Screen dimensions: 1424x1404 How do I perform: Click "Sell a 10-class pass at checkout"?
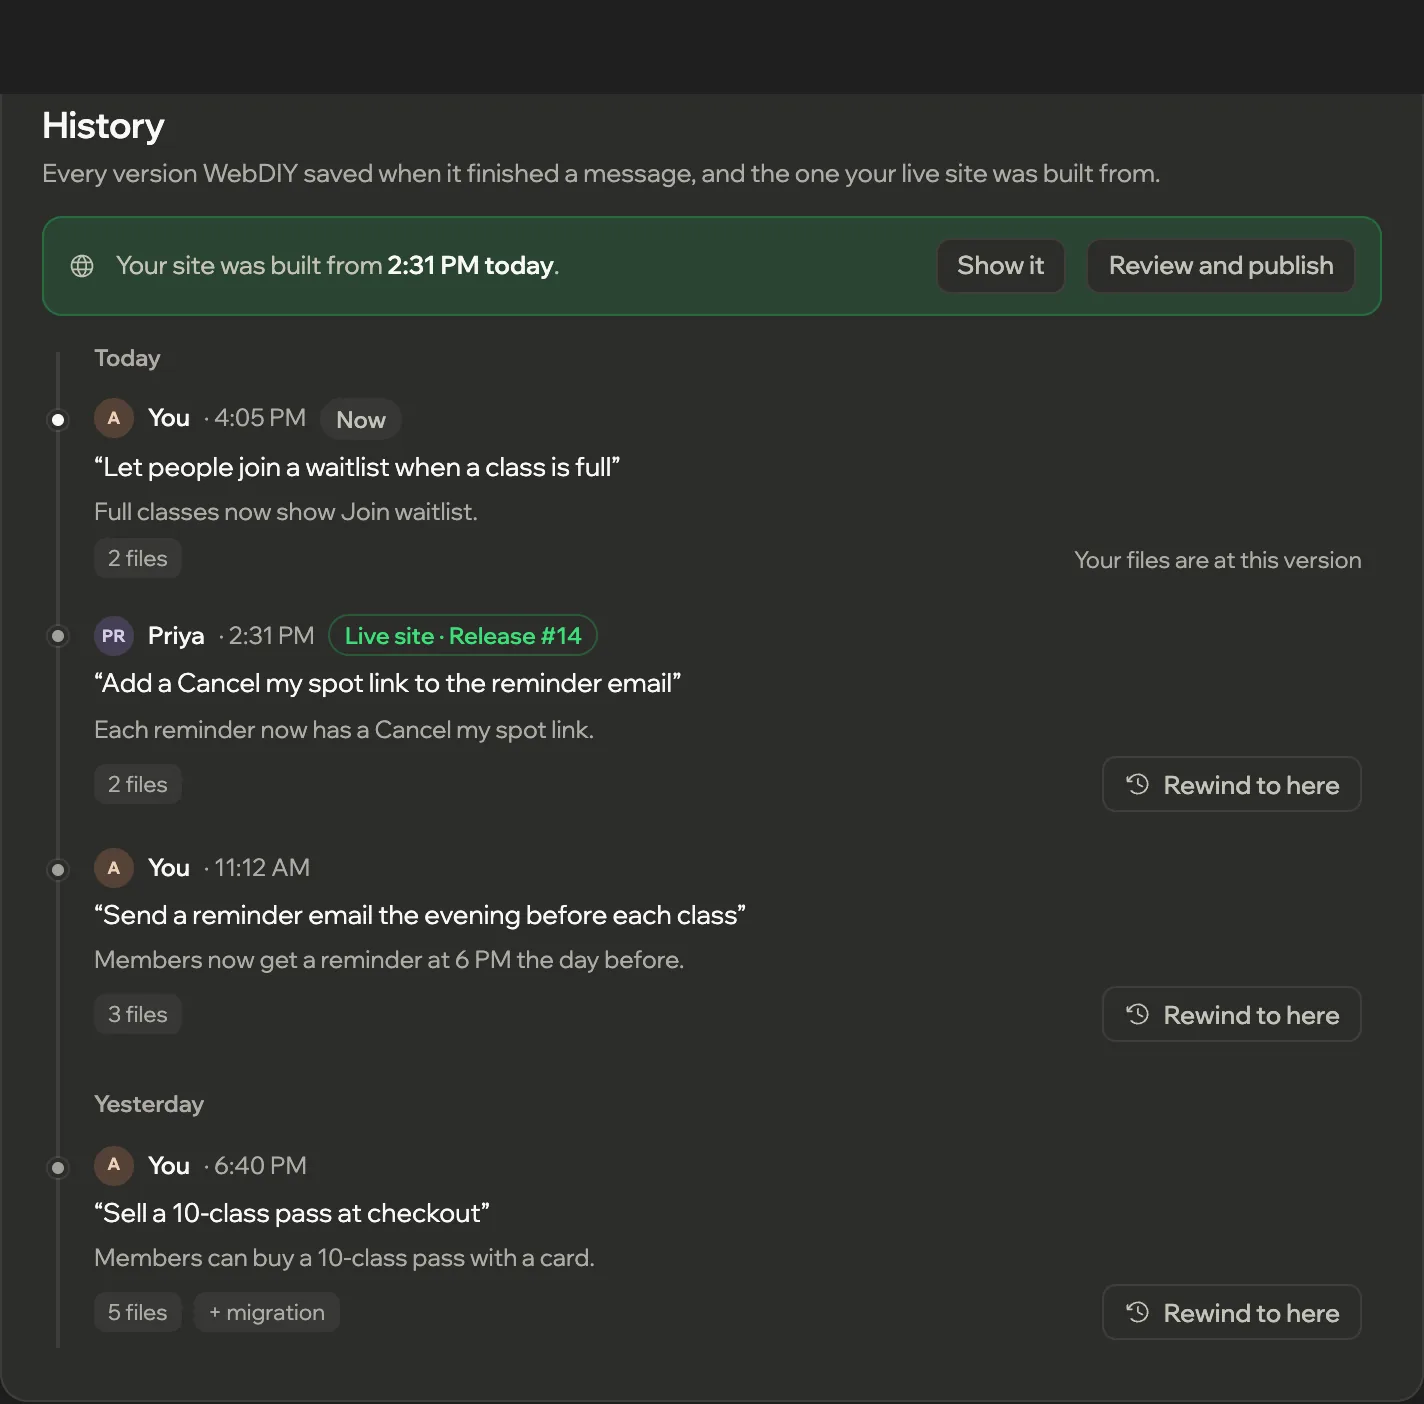pos(292,1213)
